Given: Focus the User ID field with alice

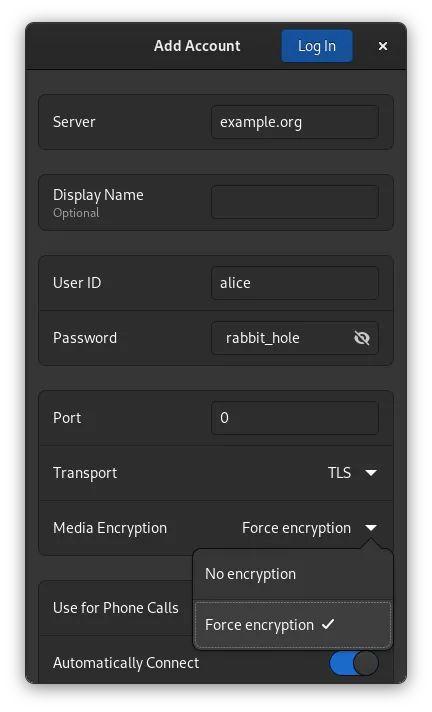Looking at the screenshot, I should point(295,283).
